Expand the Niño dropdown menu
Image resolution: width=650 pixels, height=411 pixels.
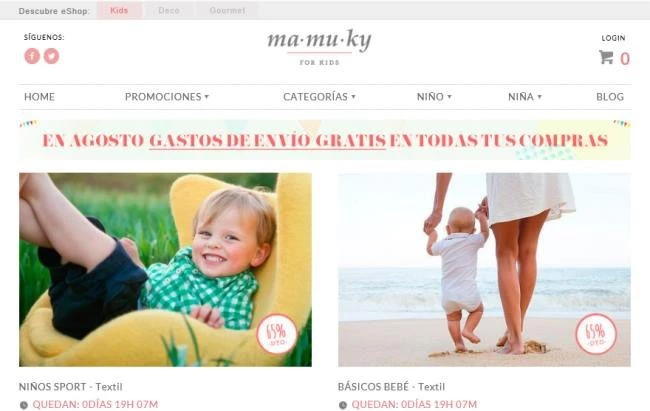434,97
